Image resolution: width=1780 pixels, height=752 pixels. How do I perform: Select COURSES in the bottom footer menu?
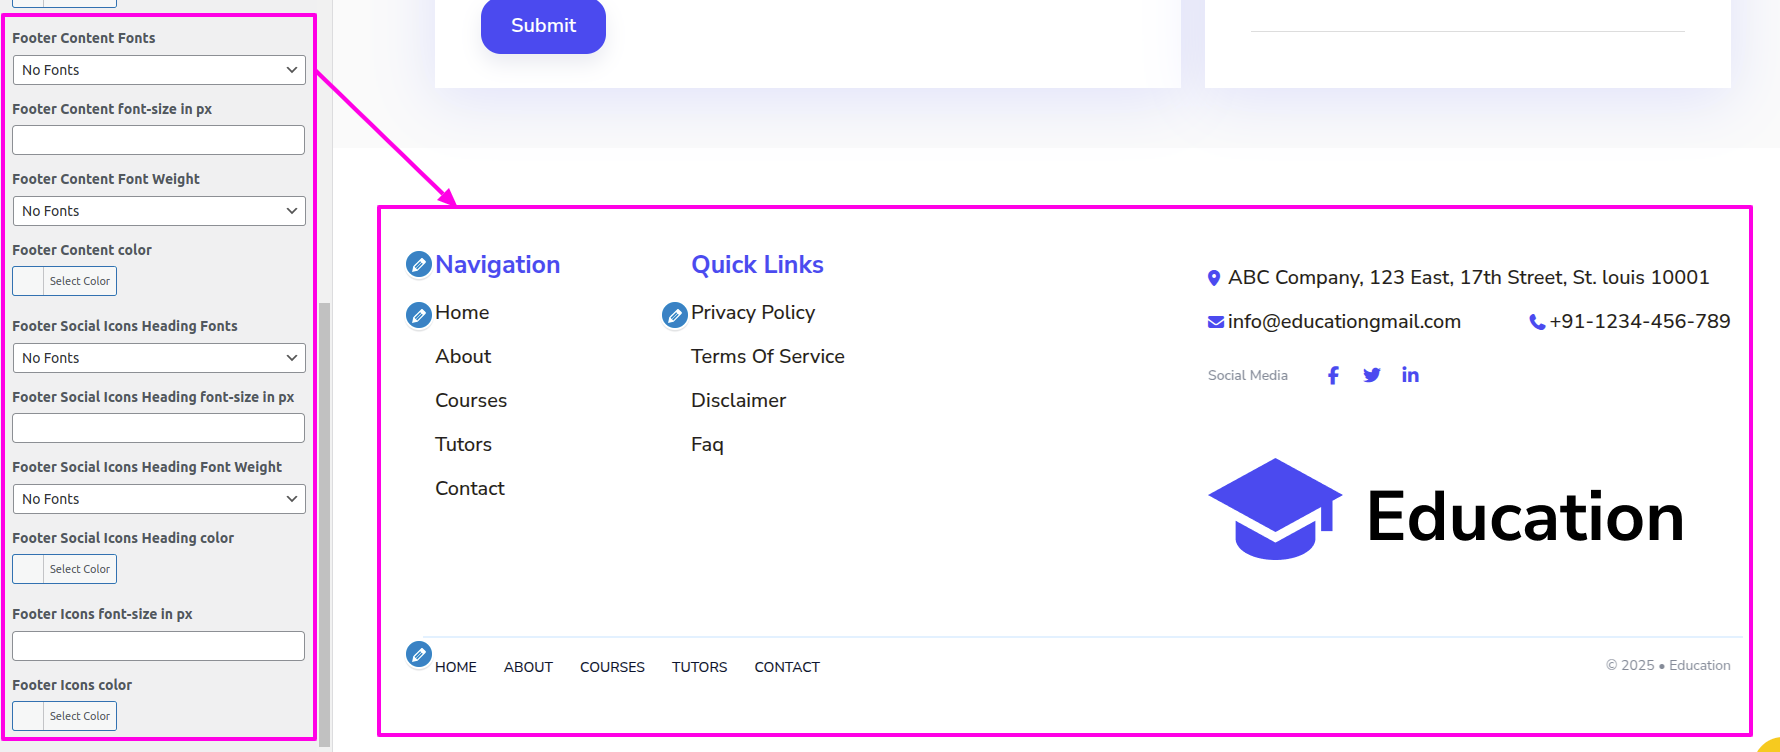click(x=612, y=667)
